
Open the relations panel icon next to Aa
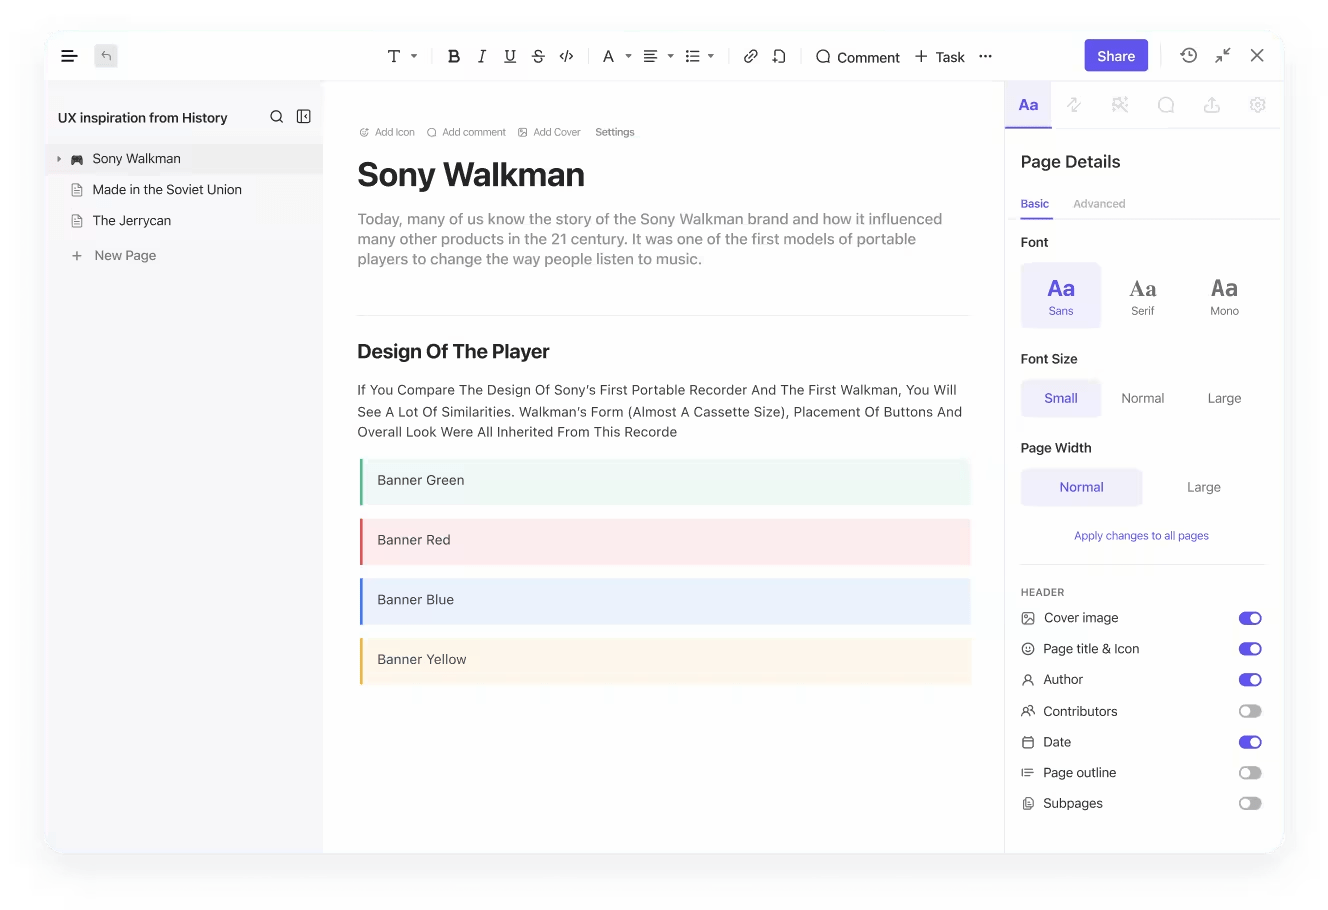1074,105
